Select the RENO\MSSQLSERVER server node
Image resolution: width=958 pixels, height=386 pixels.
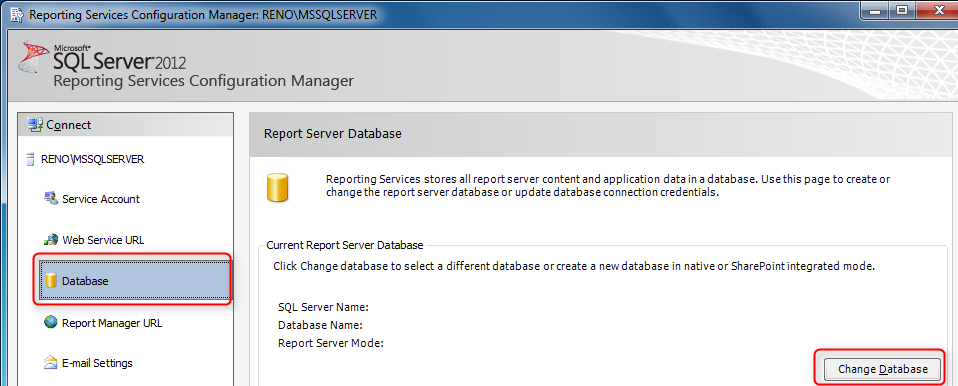point(92,159)
